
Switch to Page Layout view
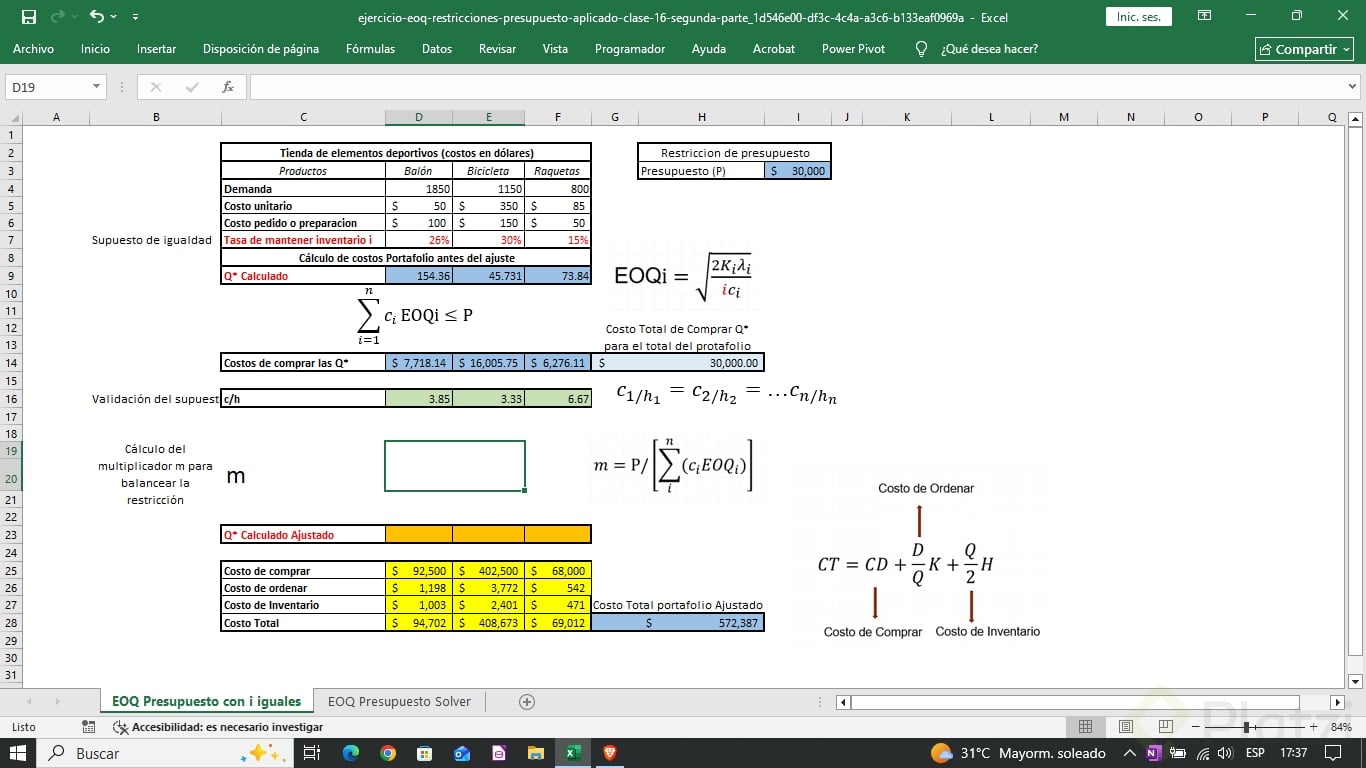1126,727
